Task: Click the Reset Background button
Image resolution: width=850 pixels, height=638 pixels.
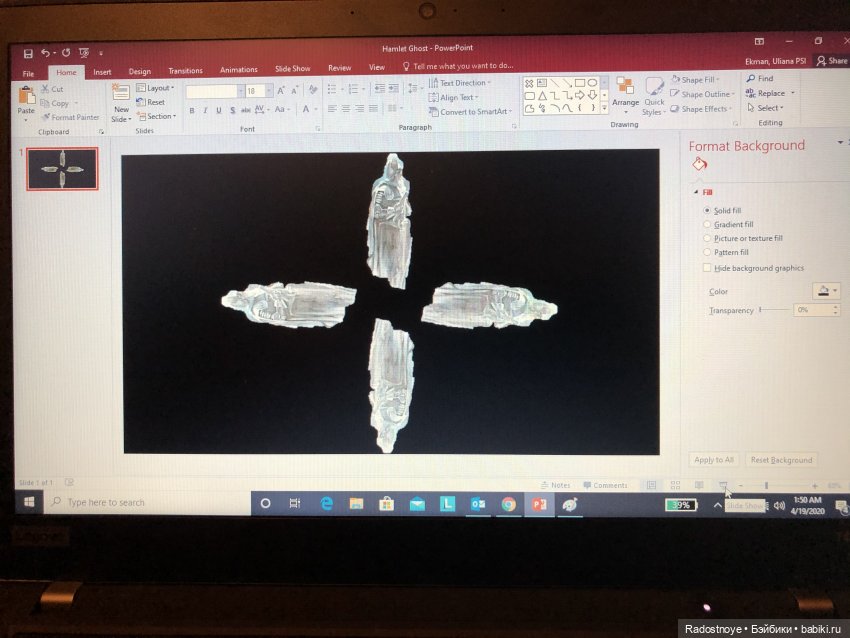Action: 781,460
